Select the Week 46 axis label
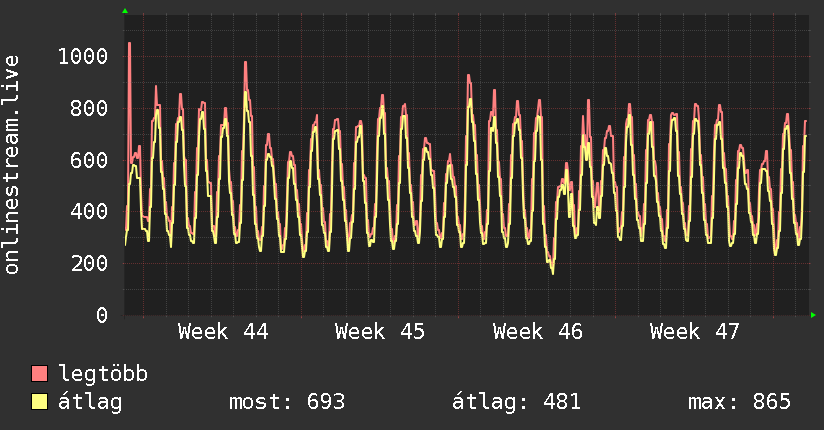Image resolution: width=824 pixels, height=430 pixels. point(538,332)
